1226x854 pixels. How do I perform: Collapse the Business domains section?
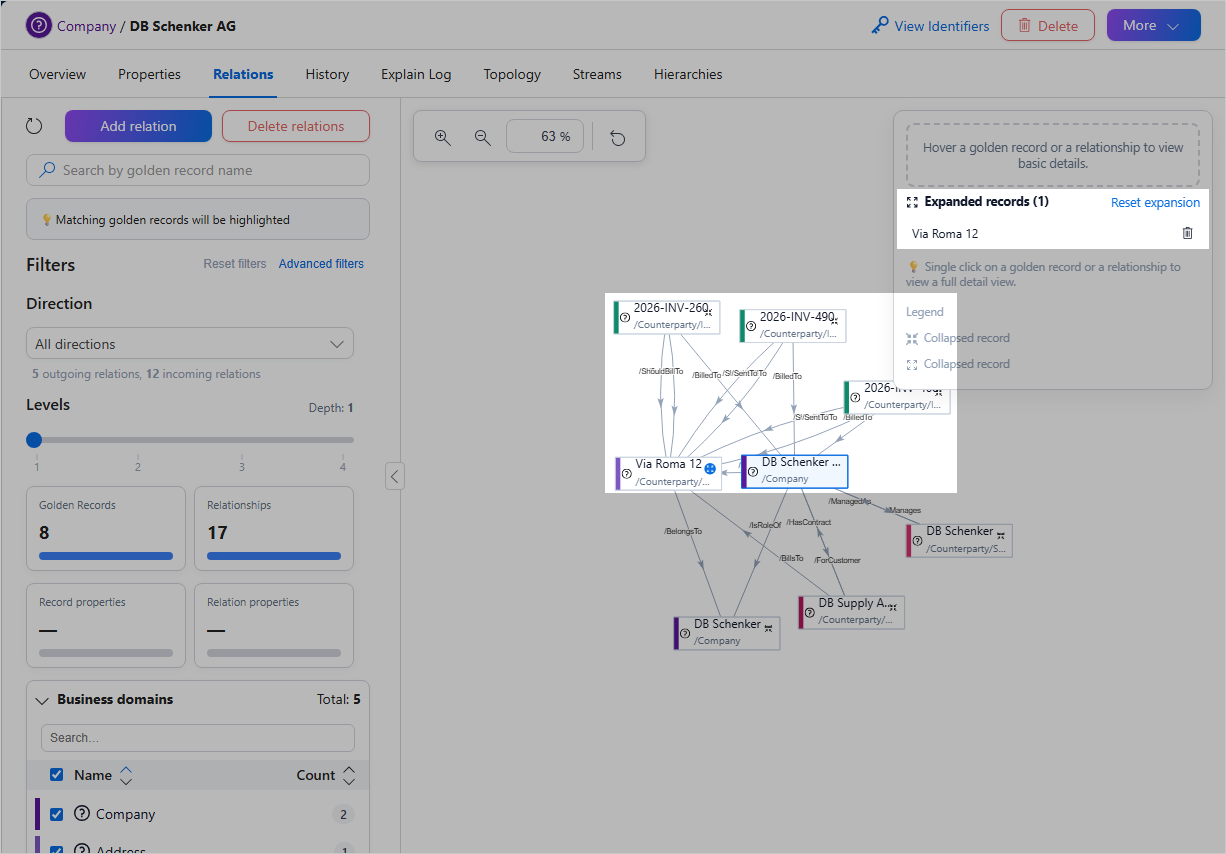pyautogui.click(x=42, y=700)
